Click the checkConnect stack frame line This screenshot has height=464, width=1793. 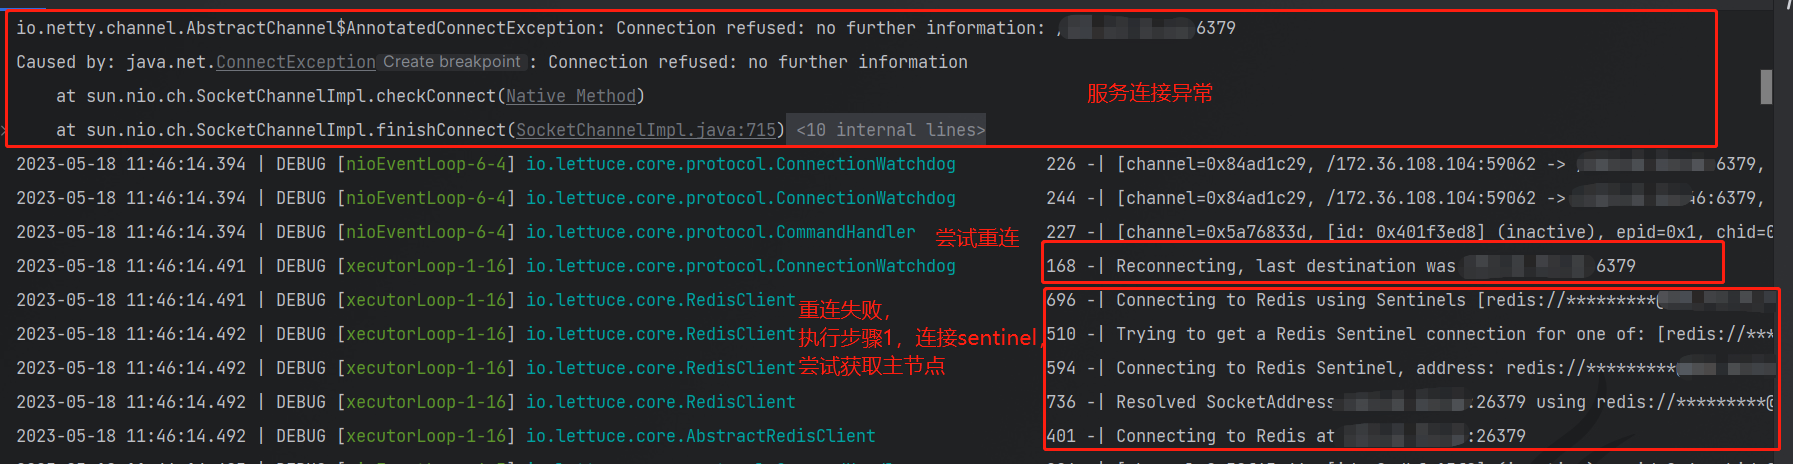(x=350, y=96)
